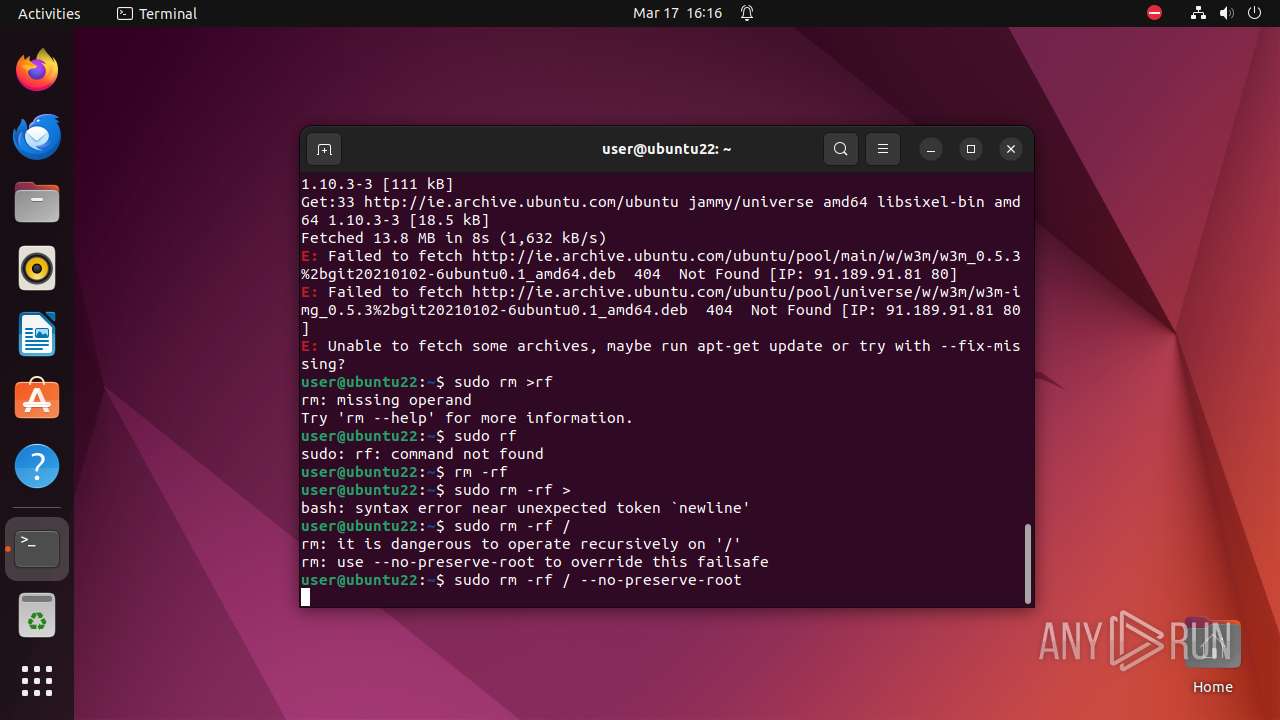Click the 'sudo rm >rf' command line
The width and height of the screenshot is (1280, 720).
click(427, 382)
